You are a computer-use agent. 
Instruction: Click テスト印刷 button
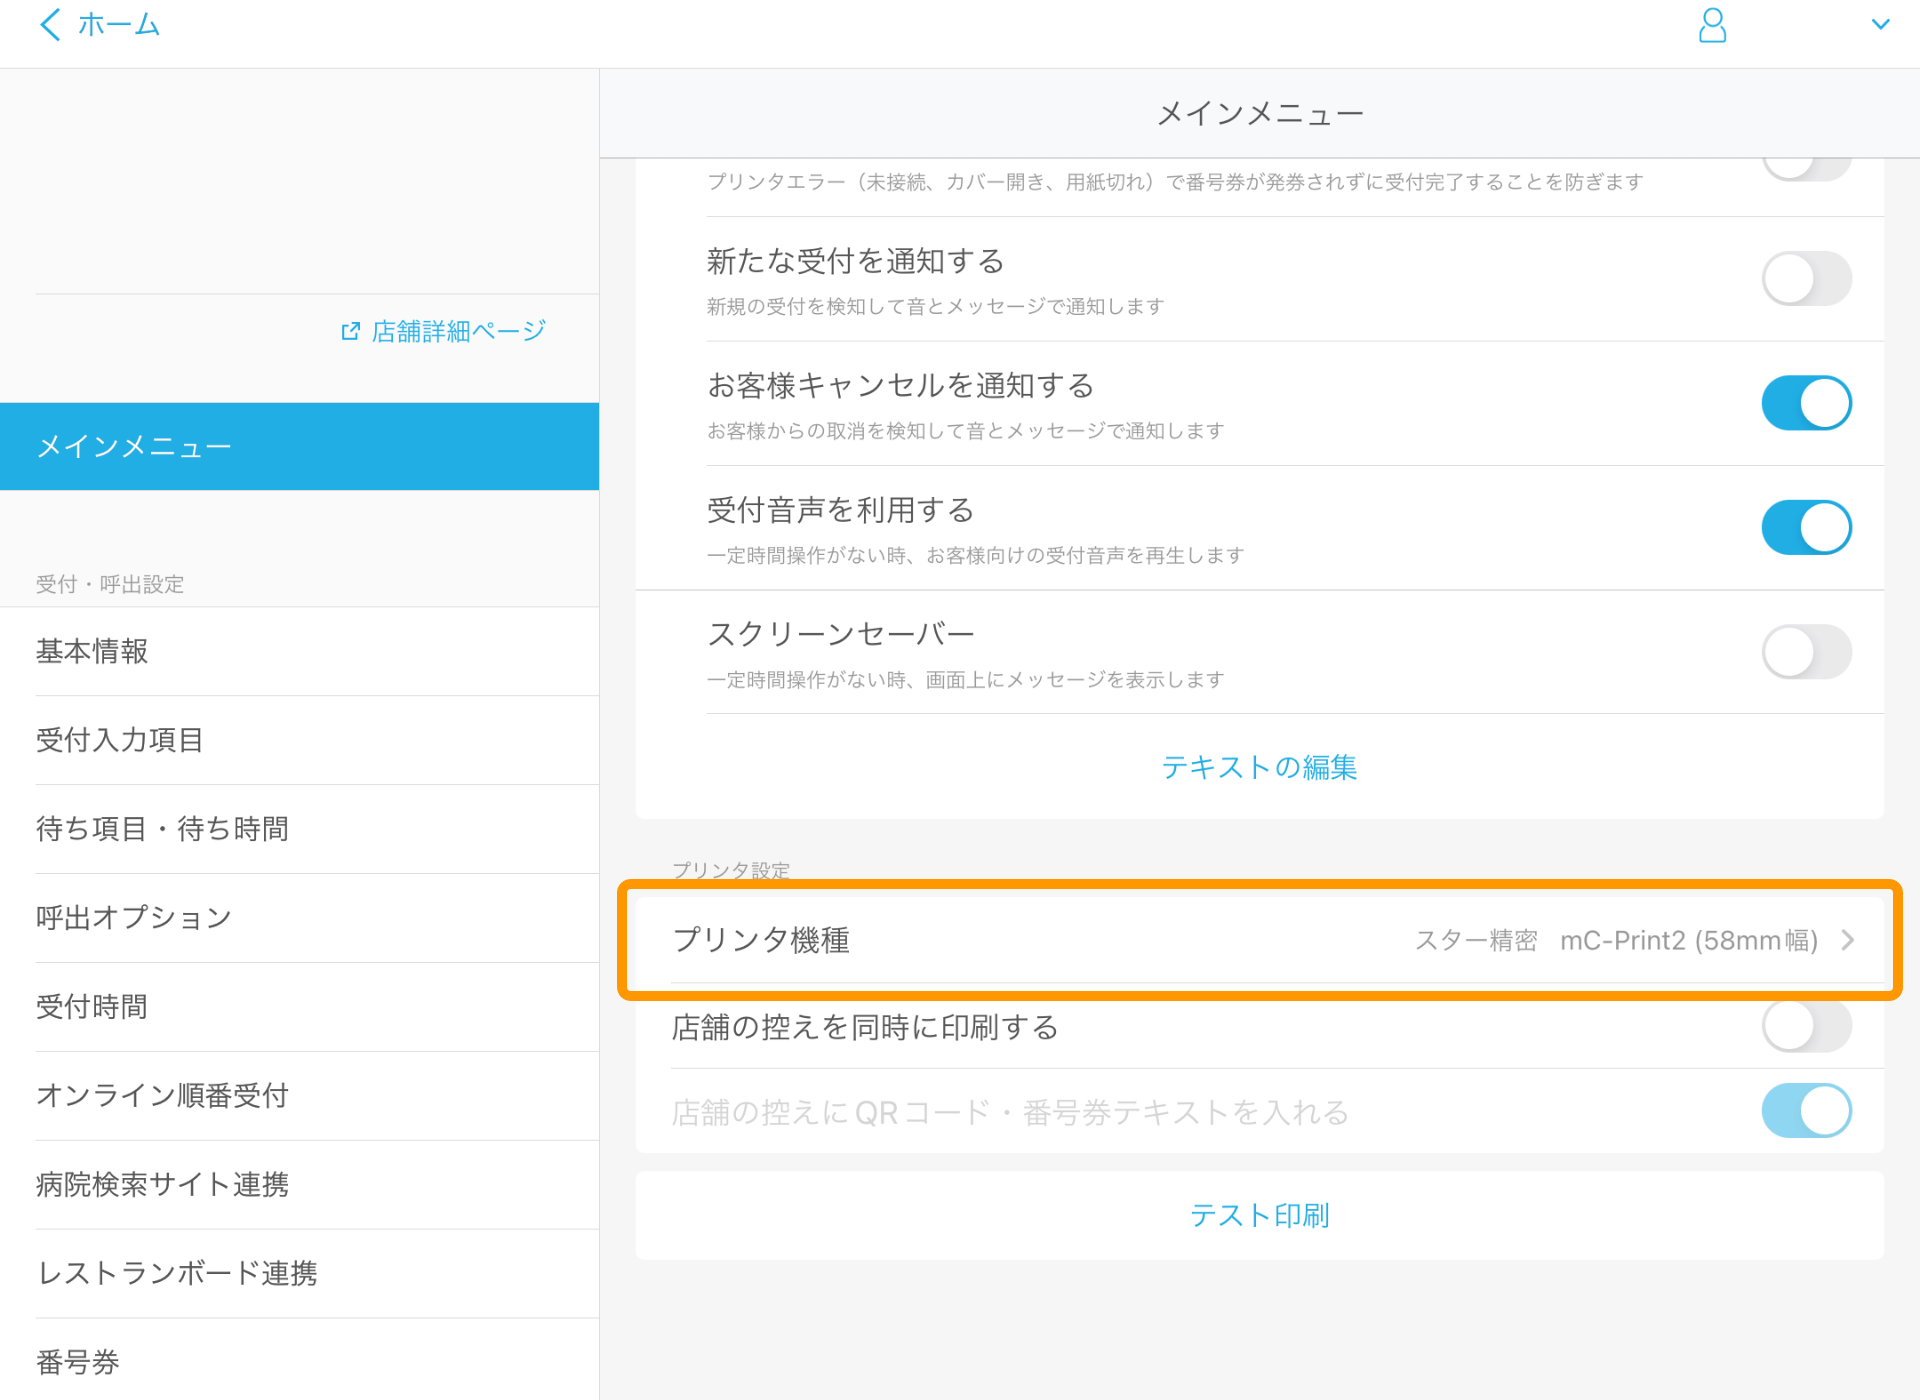[x=1259, y=1215]
